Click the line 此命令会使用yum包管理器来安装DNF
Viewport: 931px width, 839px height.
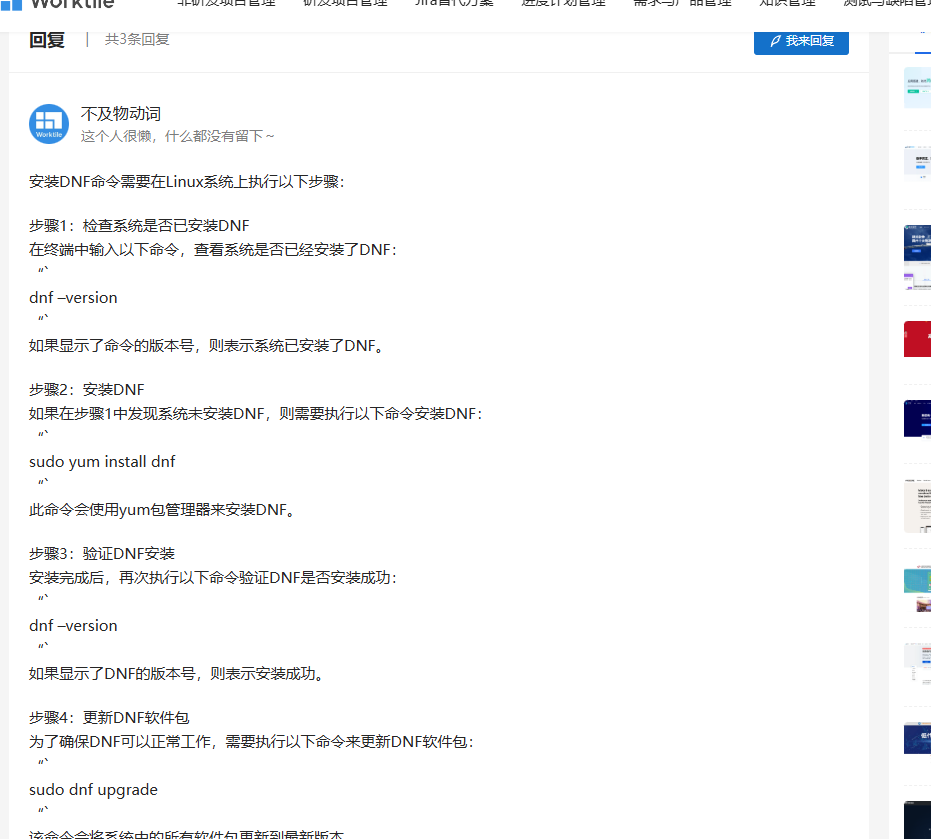(162, 509)
